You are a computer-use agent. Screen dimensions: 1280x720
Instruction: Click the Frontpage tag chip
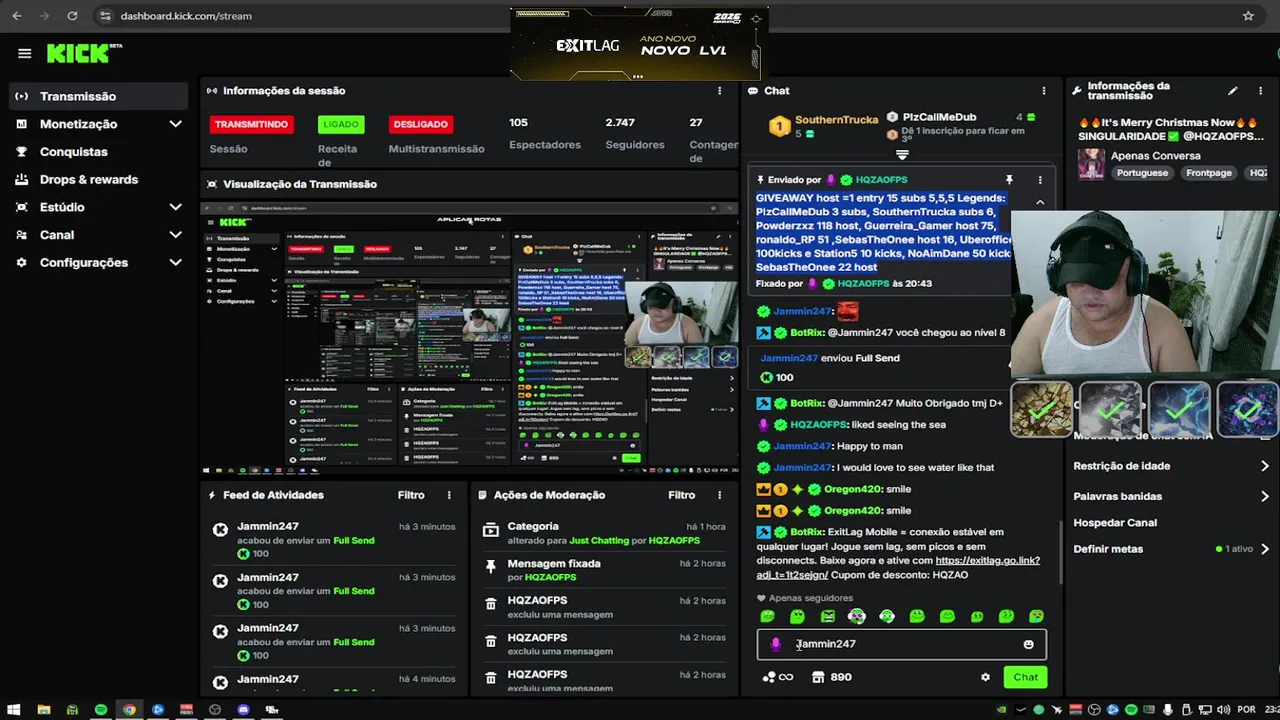[x=1208, y=173]
